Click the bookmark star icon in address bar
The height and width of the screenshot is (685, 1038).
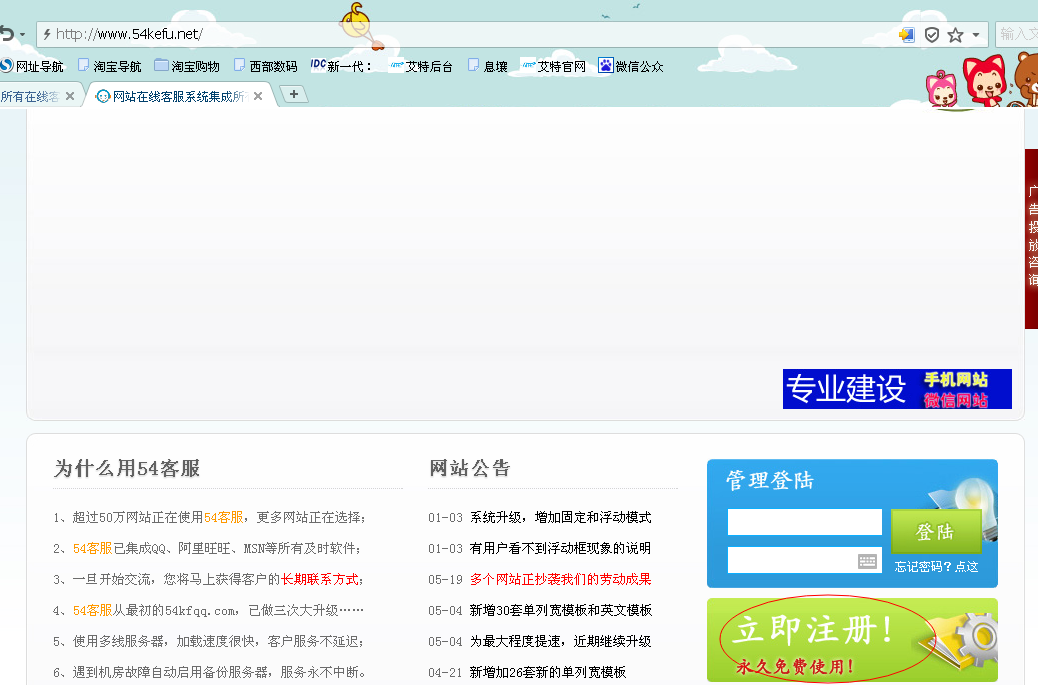[955, 35]
